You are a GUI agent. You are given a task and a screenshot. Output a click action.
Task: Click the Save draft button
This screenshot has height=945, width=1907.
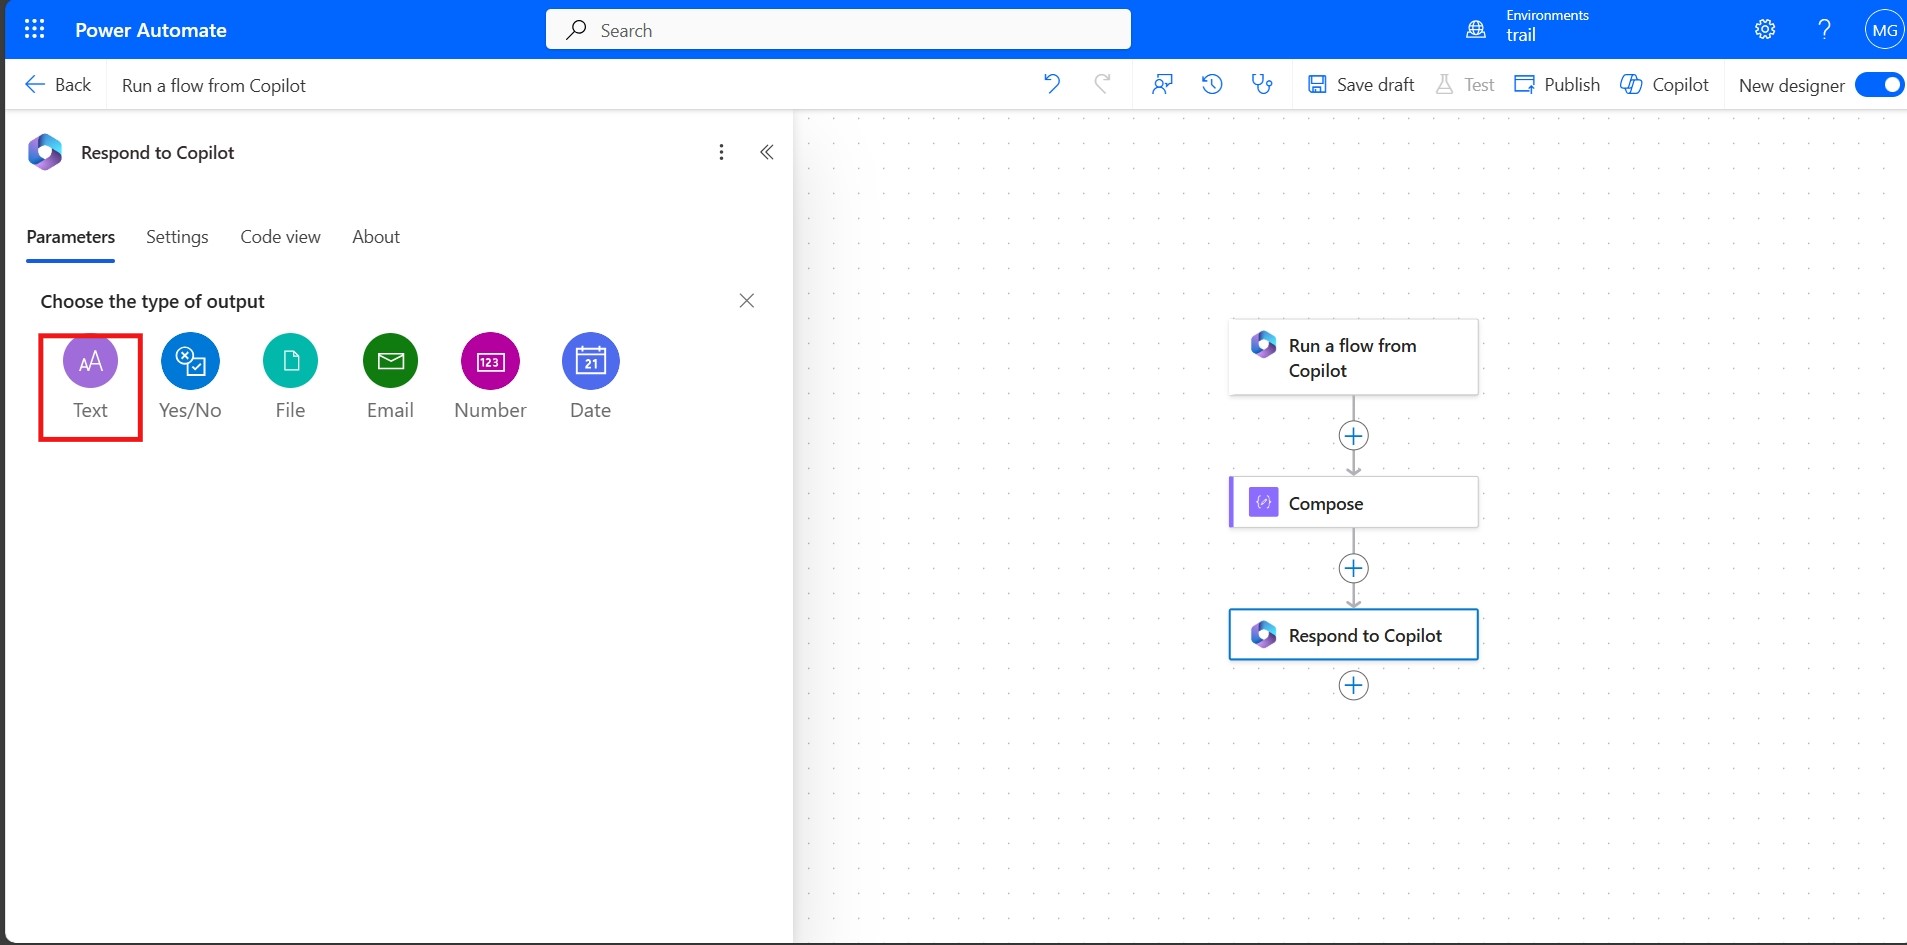(x=1361, y=85)
